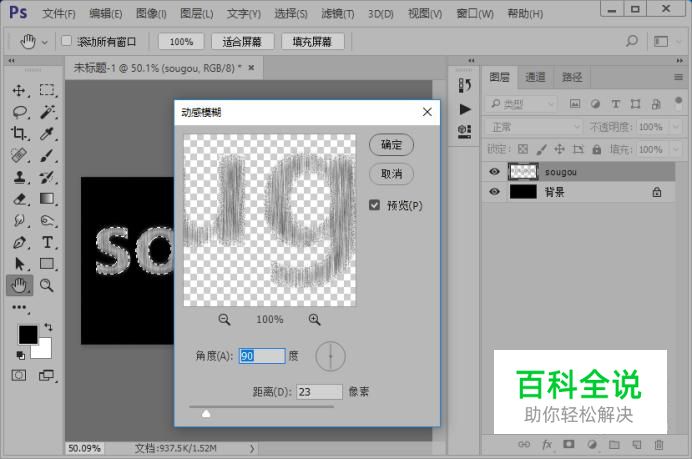This screenshot has height=459, width=692.
Task: Select the Rectangular Marquee tool
Action: coord(47,90)
